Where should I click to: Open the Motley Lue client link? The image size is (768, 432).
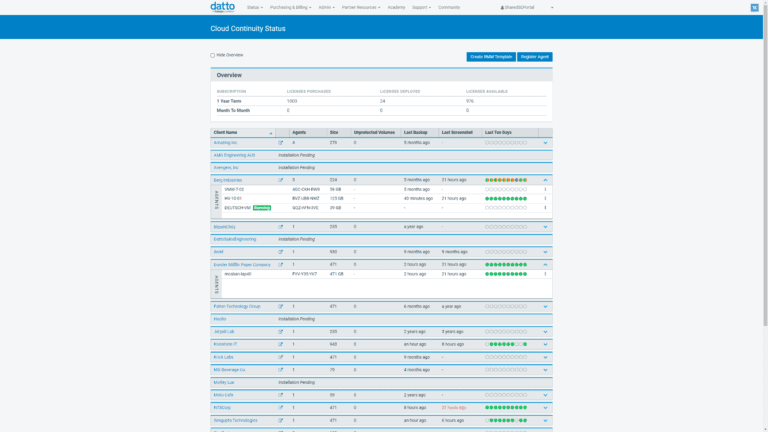(x=224, y=383)
